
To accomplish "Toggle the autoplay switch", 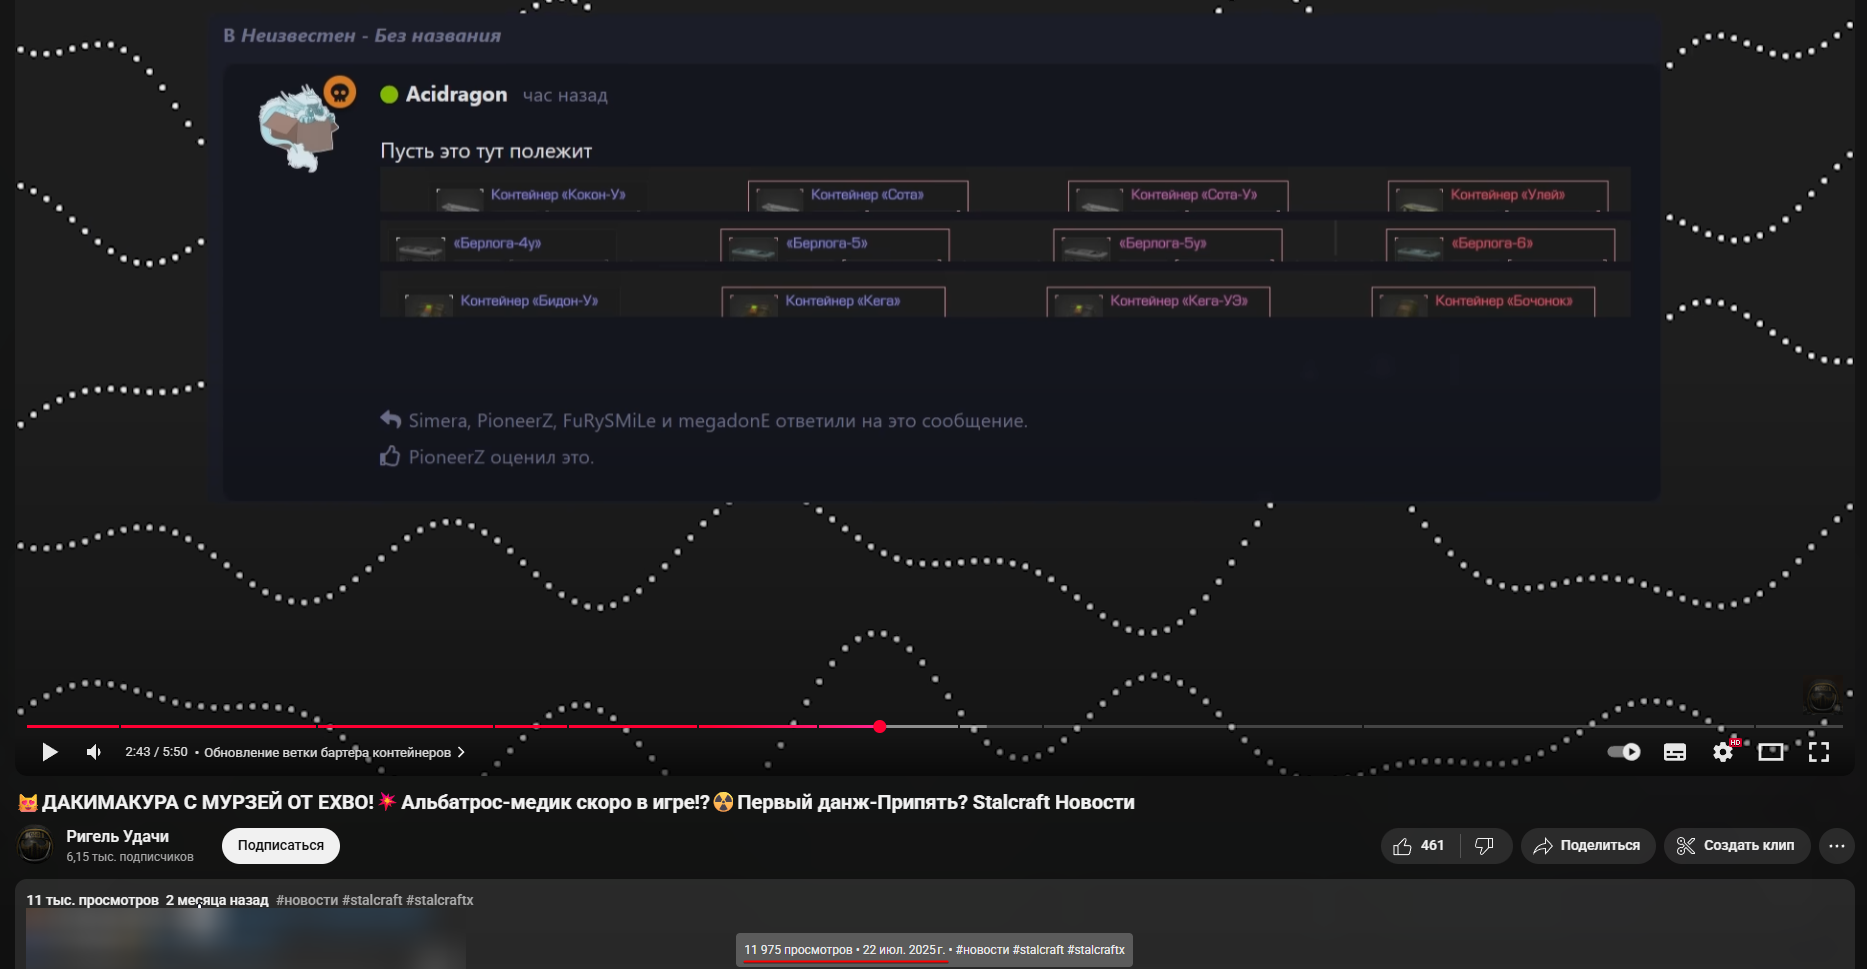I will tap(1623, 752).
